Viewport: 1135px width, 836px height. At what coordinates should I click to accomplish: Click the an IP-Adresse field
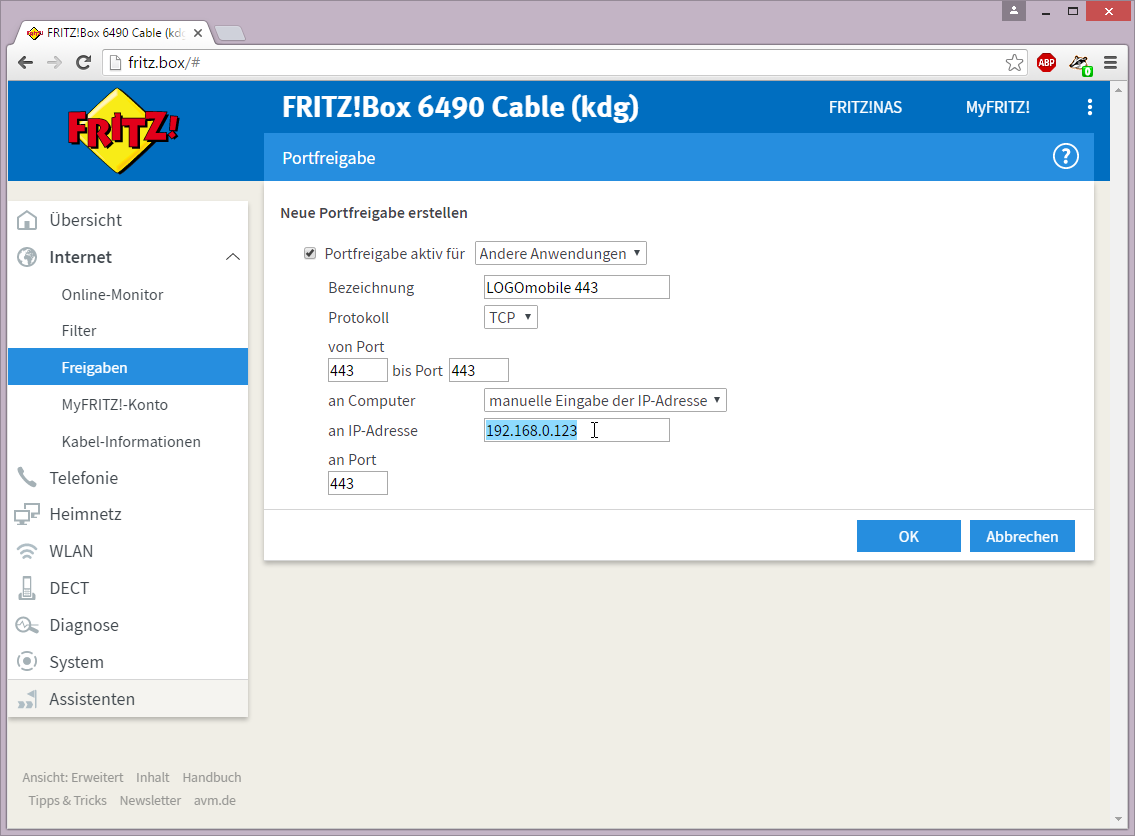click(576, 431)
